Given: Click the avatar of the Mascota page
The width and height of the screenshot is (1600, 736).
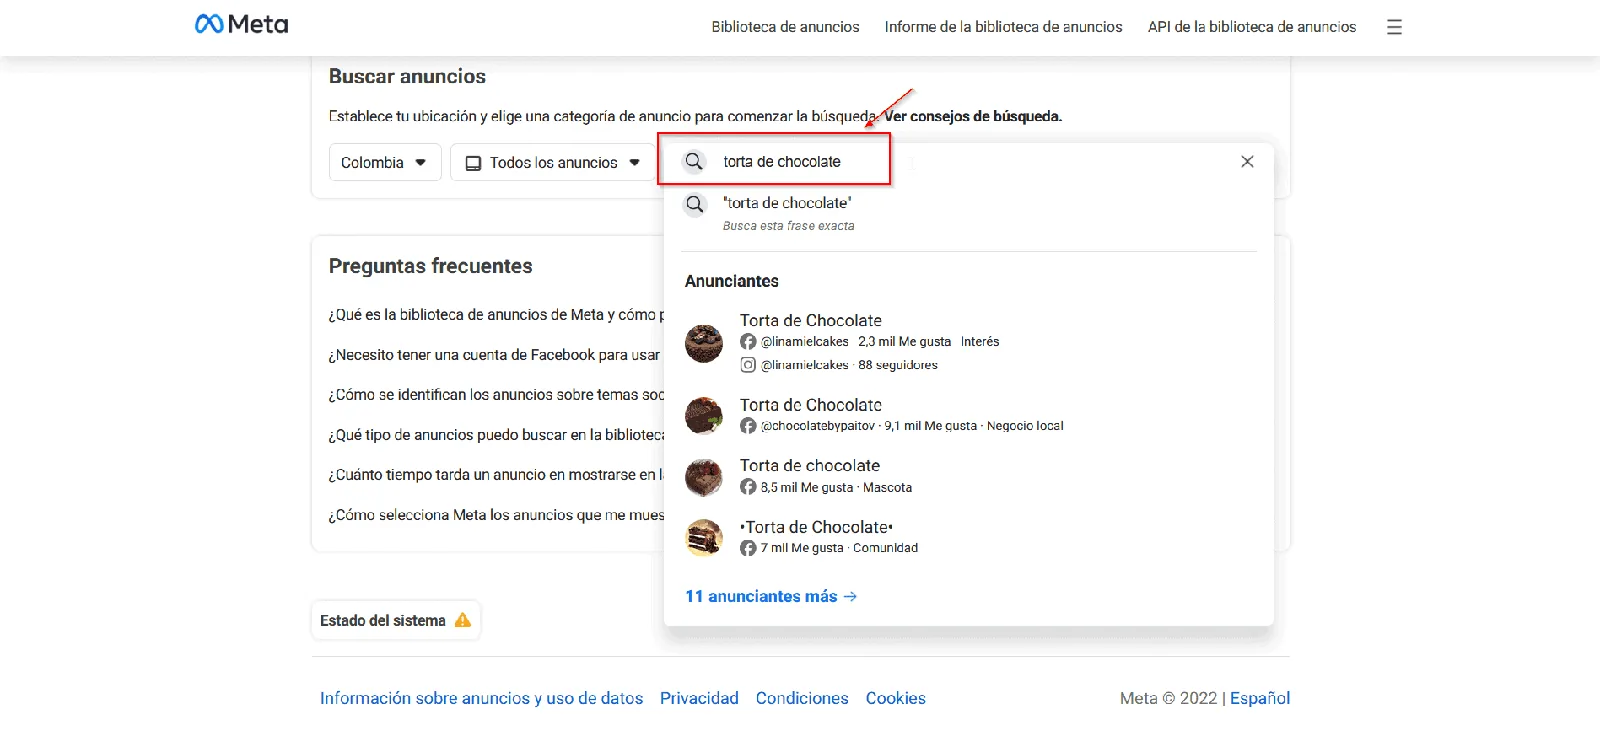Looking at the screenshot, I should [x=704, y=477].
